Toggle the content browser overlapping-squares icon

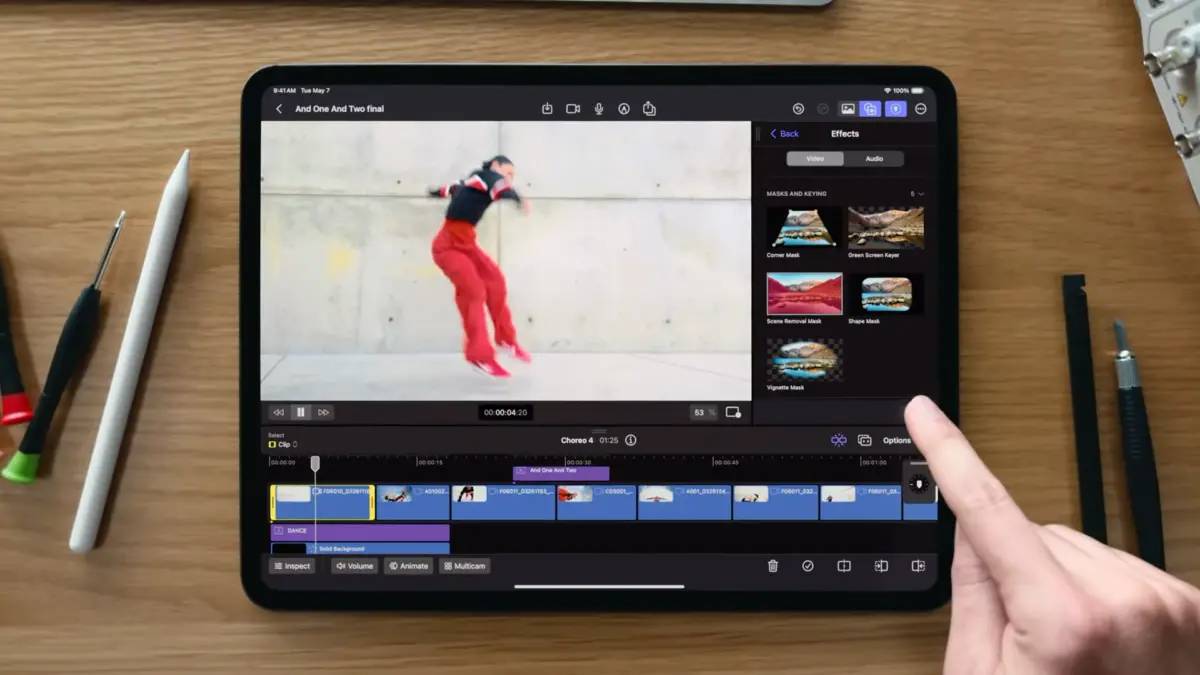point(870,109)
